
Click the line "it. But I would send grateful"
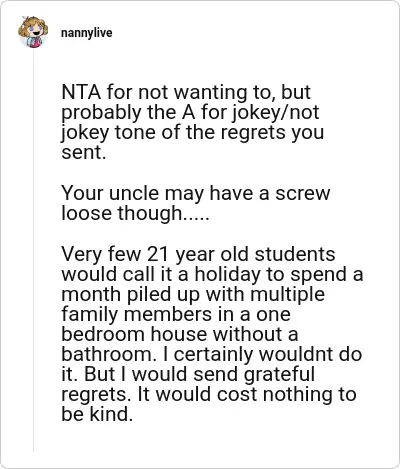tap(188, 374)
